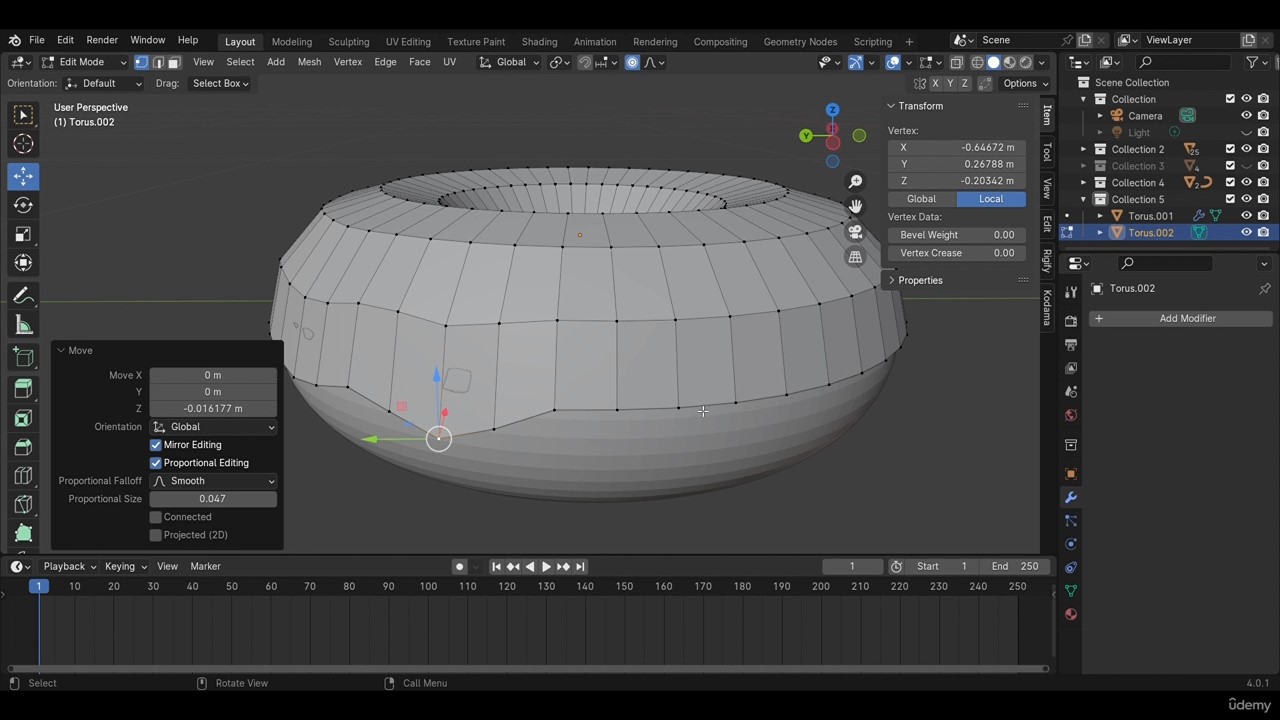Open the Global transform orientation dropdown

[x=509, y=62]
